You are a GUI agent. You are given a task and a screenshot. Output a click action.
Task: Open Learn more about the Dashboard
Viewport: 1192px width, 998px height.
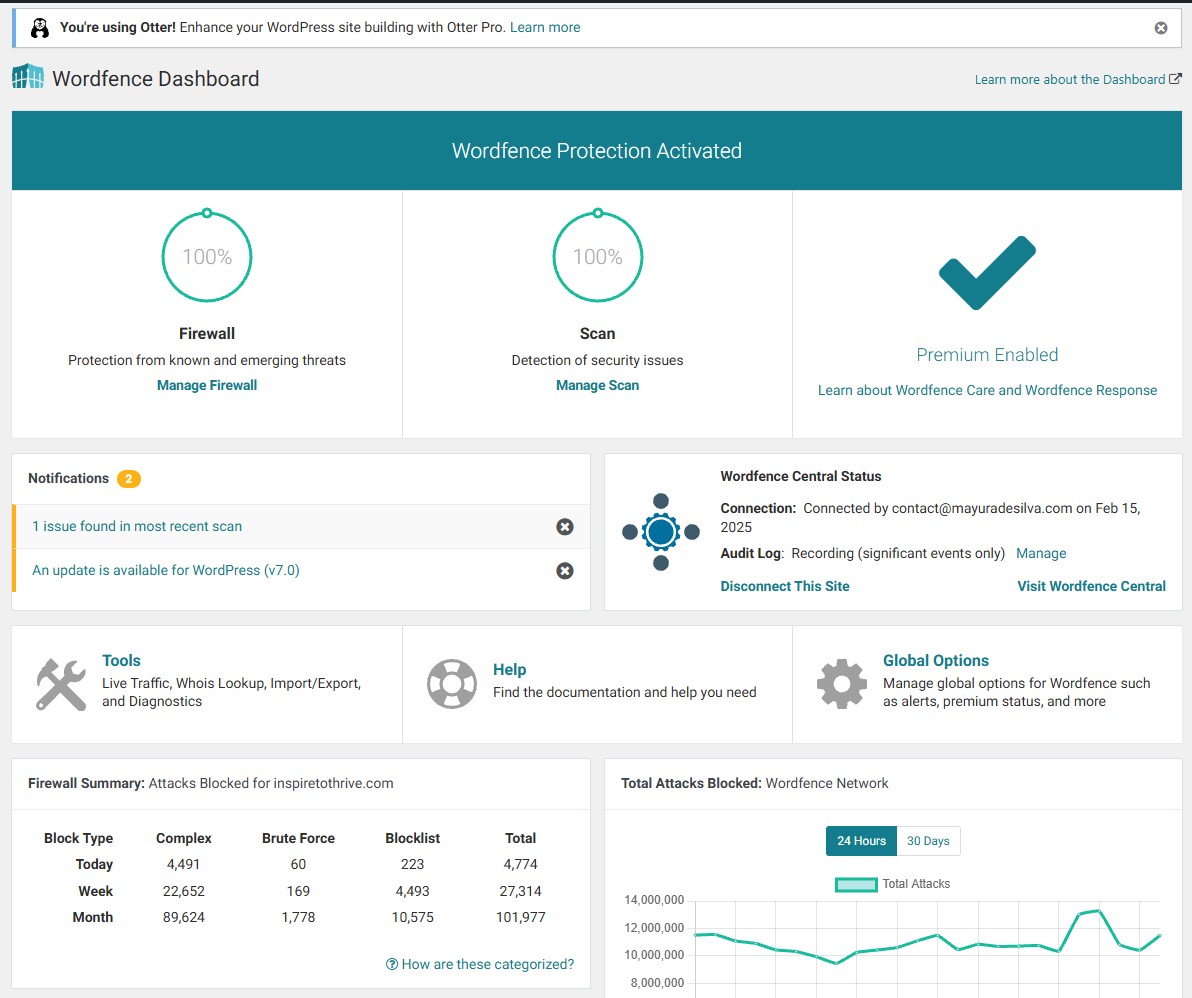coord(1077,79)
